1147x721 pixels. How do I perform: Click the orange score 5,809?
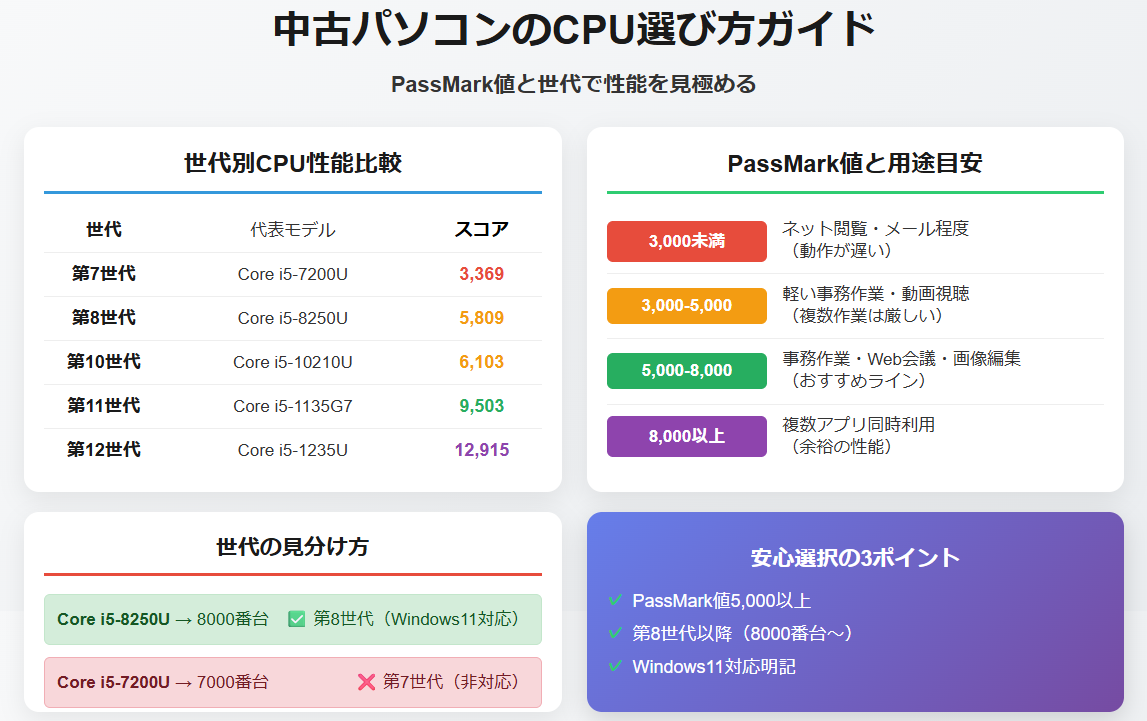[481, 318]
